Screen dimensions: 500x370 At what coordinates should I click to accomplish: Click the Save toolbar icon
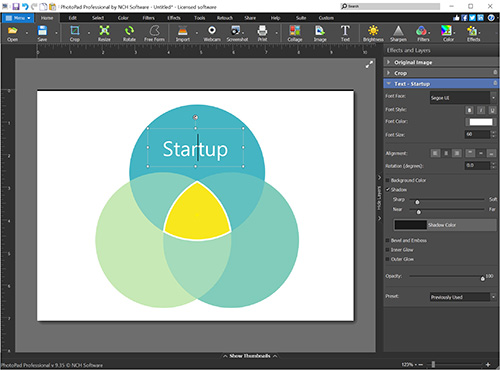pyautogui.click(x=42, y=33)
